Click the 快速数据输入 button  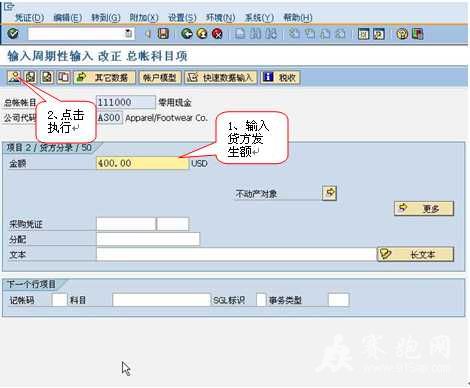[221, 77]
